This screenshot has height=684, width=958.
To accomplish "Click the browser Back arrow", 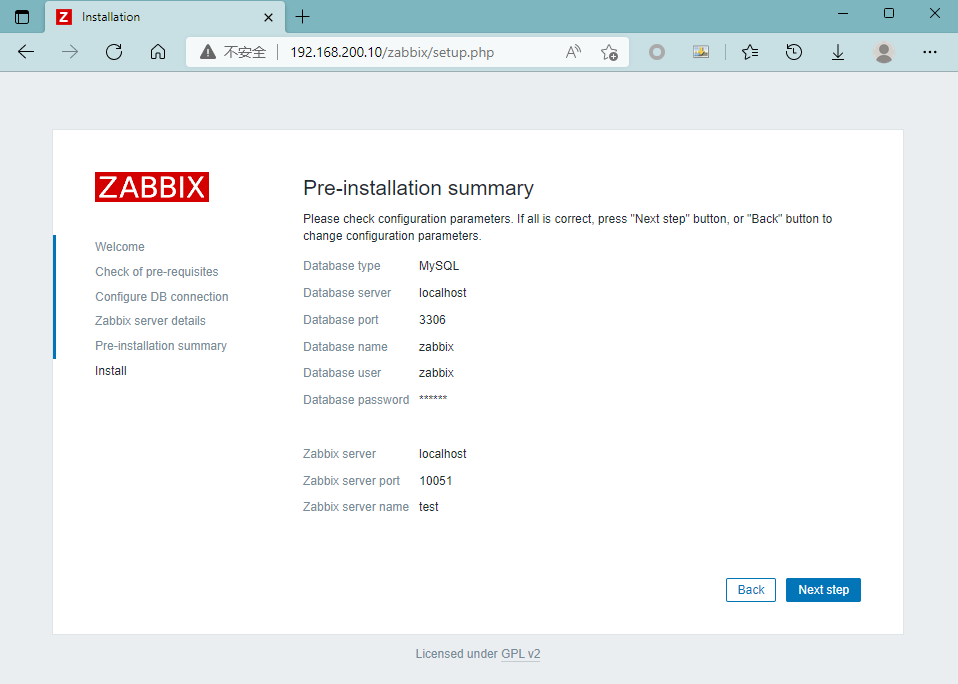I will 26,52.
